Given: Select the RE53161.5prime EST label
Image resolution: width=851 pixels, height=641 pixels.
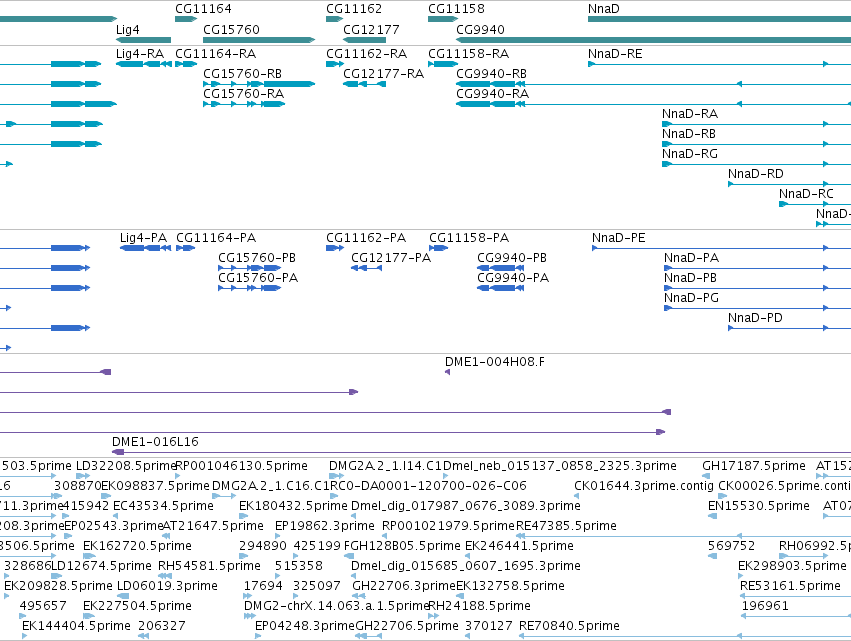Looking at the screenshot, I should click(x=790, y=586).
